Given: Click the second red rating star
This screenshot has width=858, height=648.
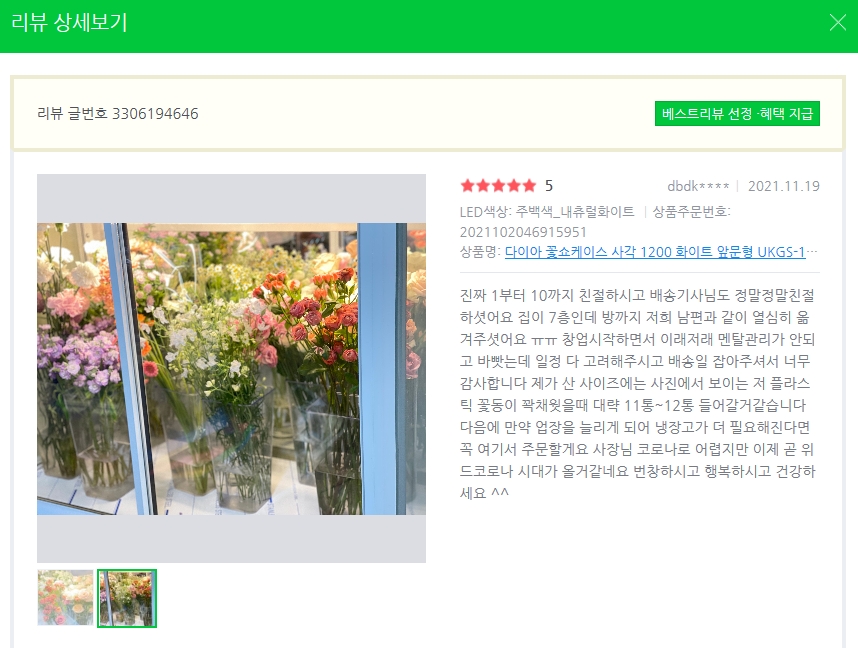Looking at the screenshot, I should click(483, 186).
